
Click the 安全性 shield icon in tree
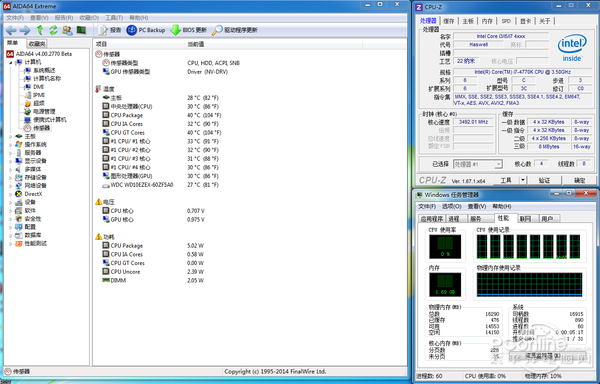(18, 219)
